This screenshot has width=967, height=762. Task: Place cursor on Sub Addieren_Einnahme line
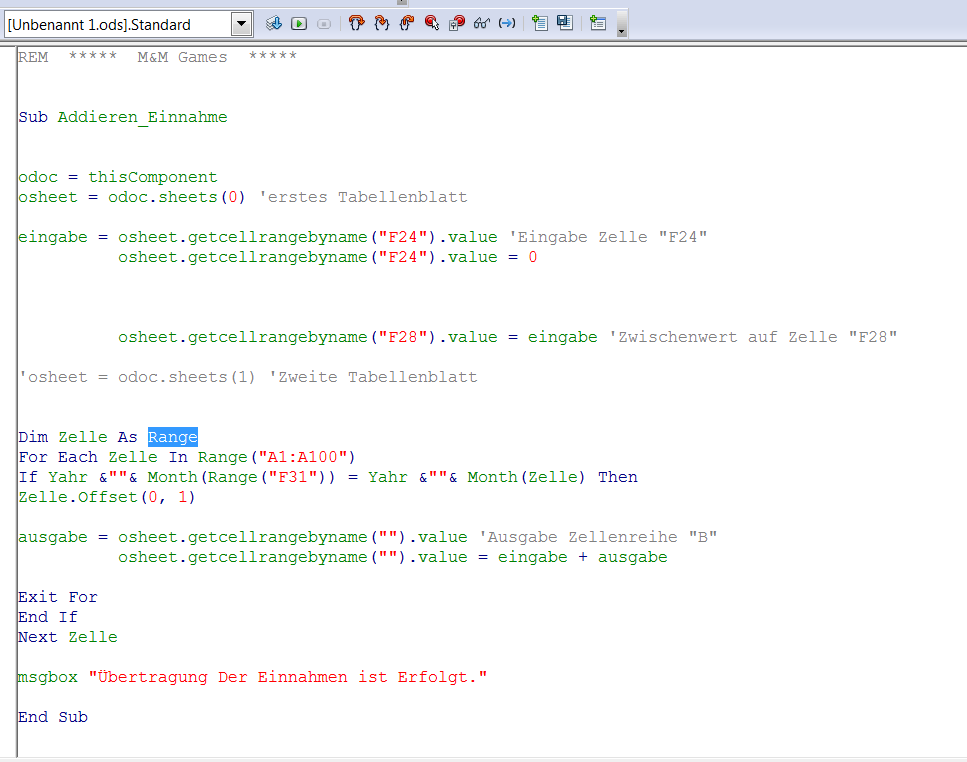point(122,117)
